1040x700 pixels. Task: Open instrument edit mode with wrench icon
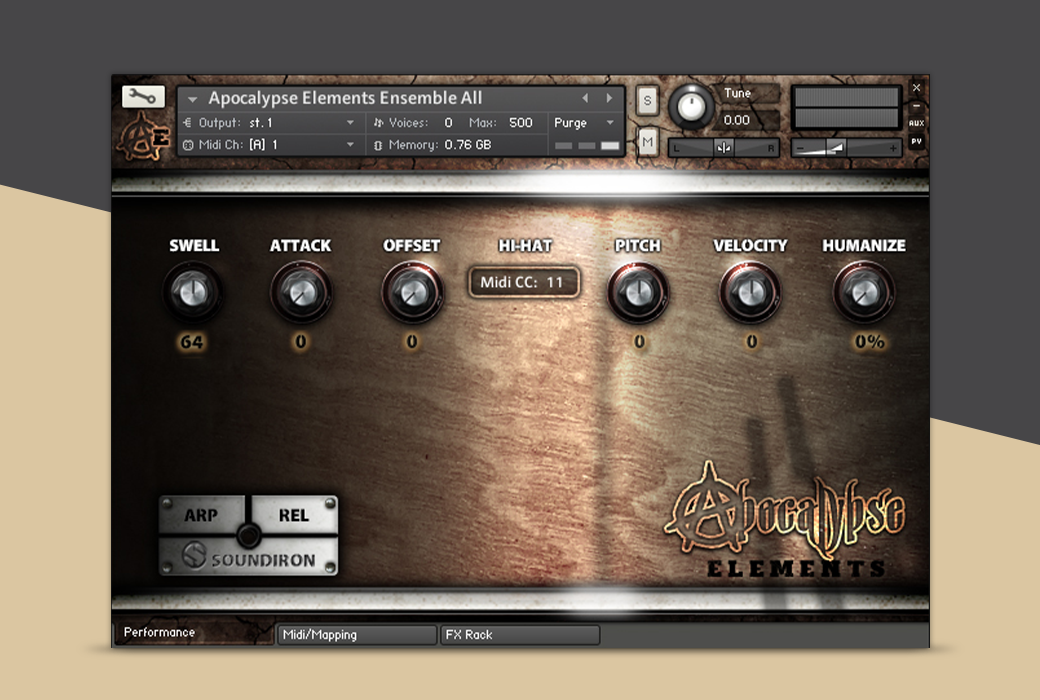pos(143,97)
